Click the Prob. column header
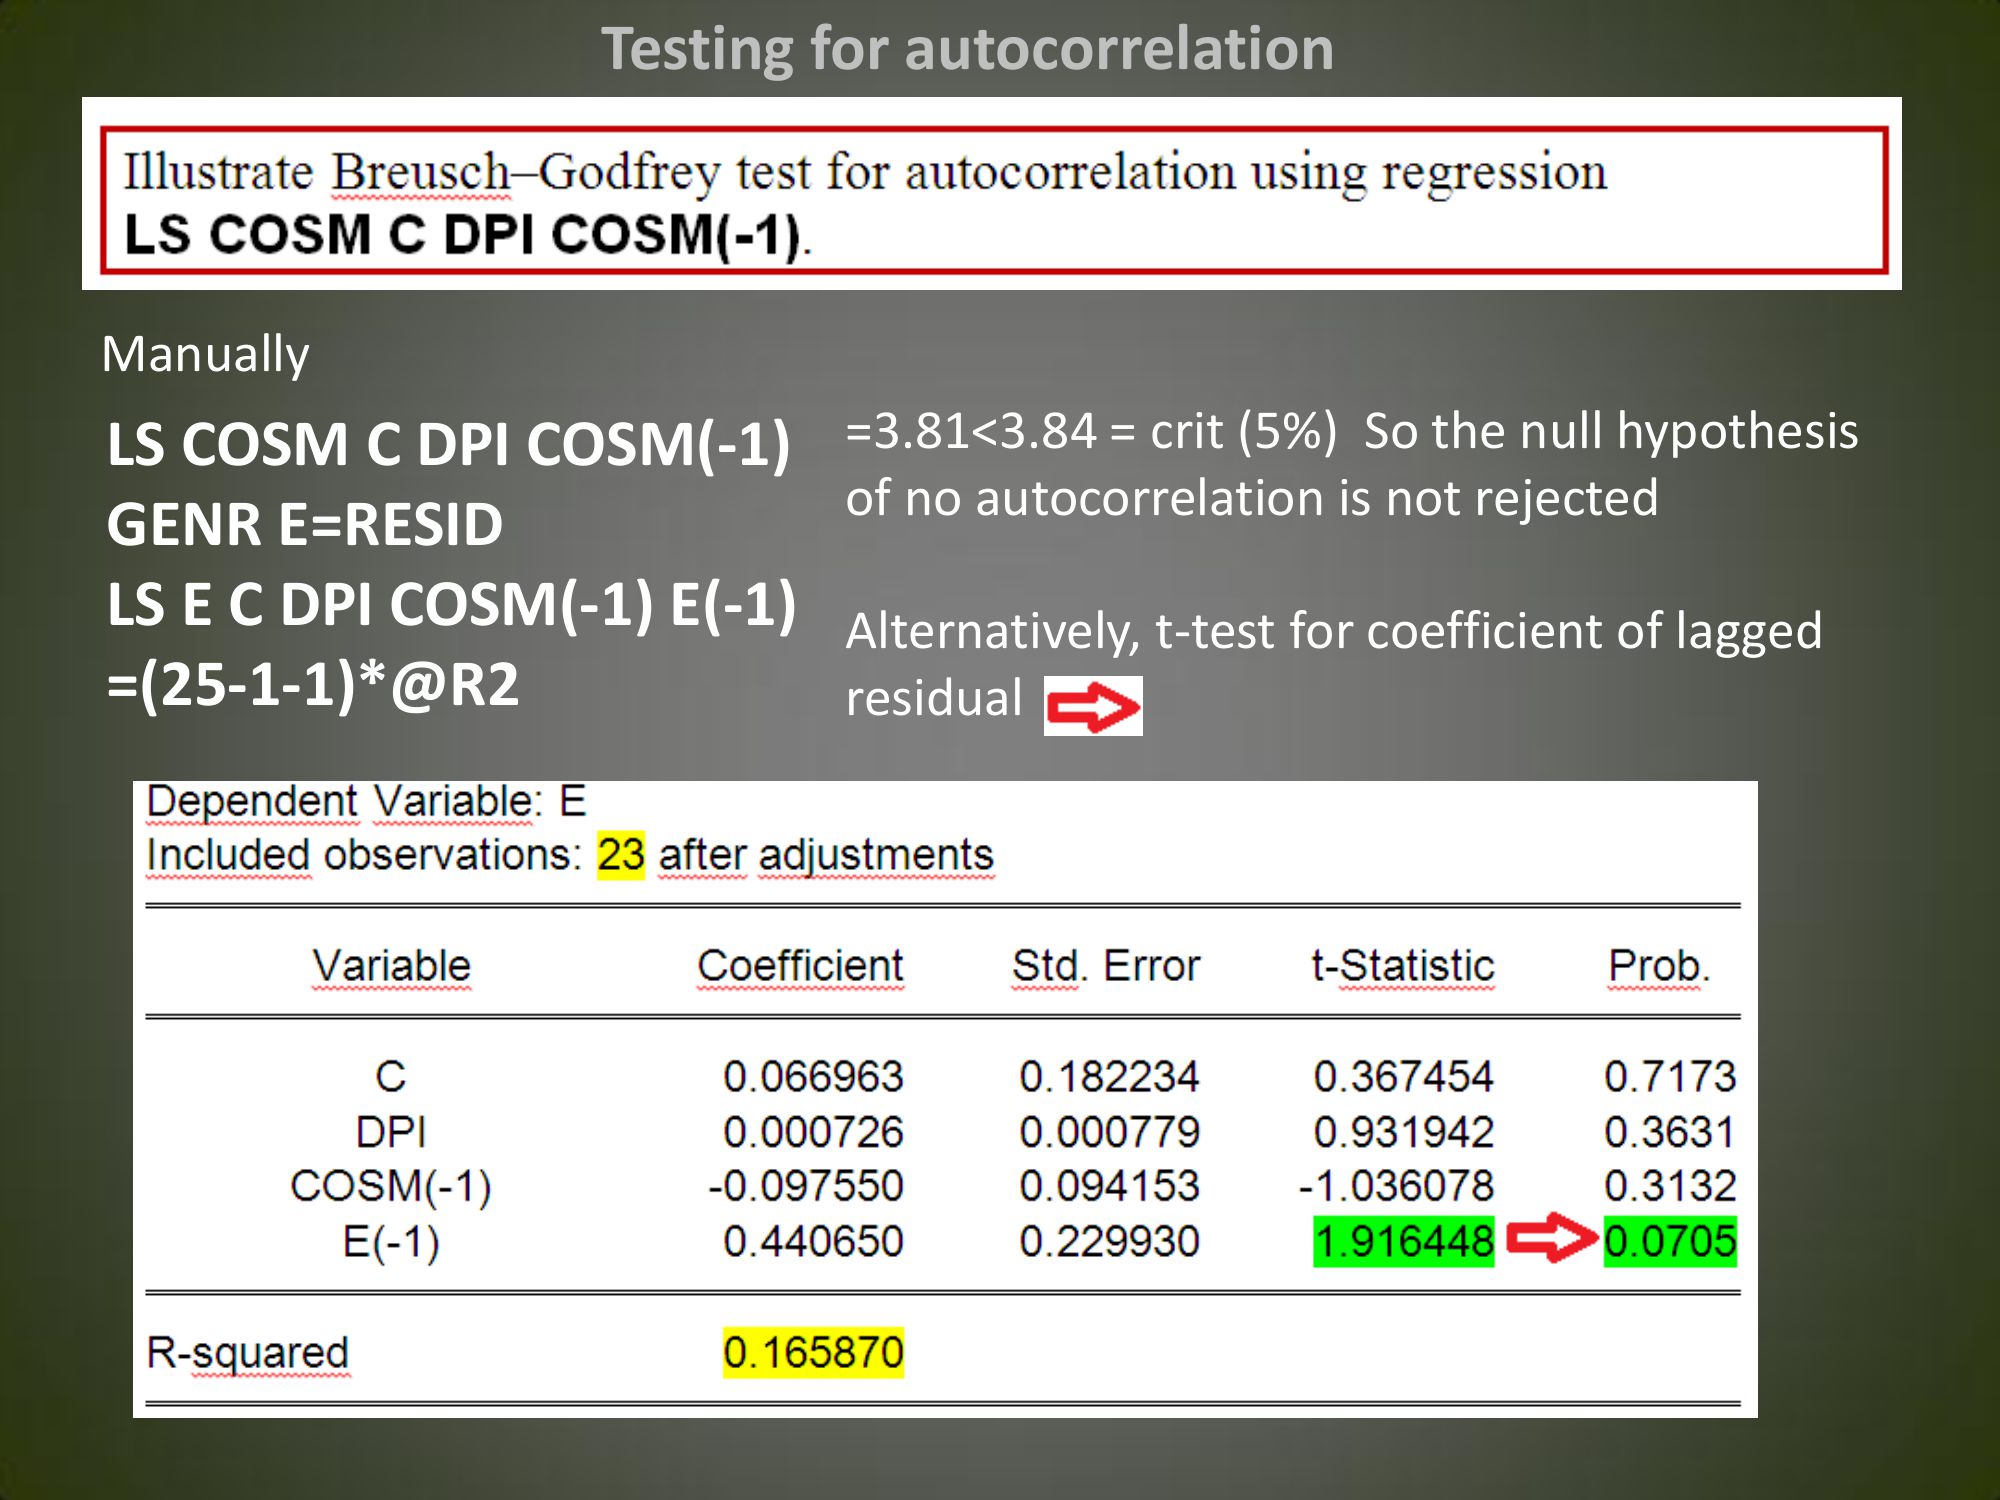 (x=1658, y=966)
